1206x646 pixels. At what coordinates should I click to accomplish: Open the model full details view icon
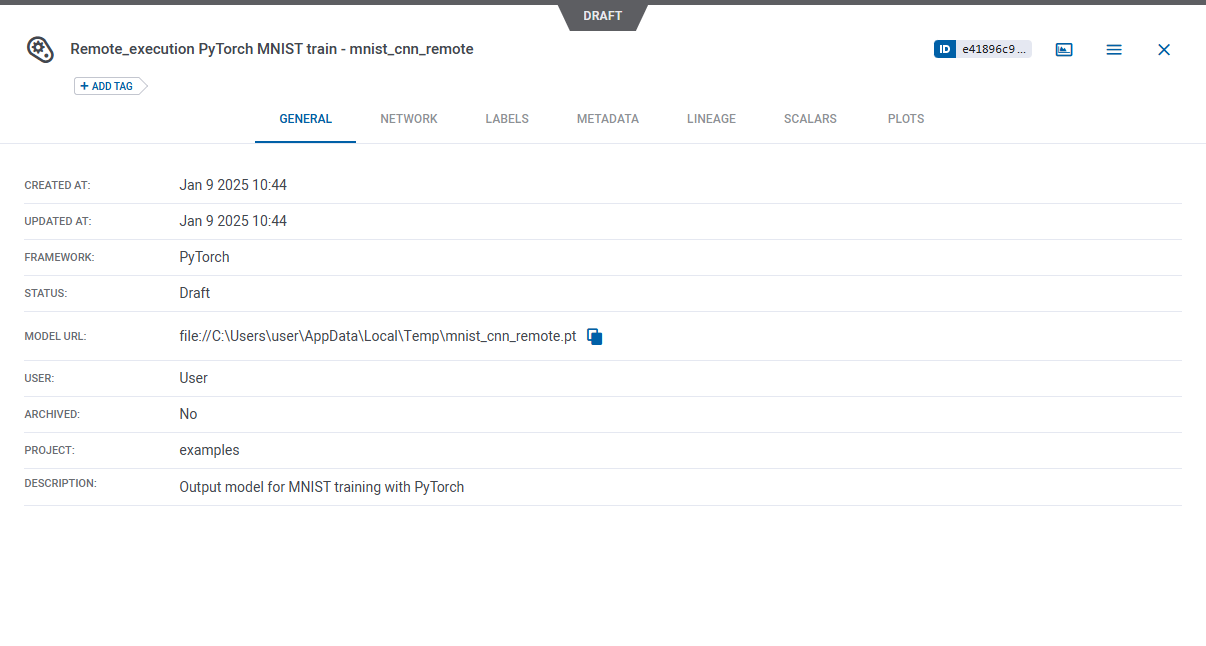pyautogui.click(x=1064, y=49)
